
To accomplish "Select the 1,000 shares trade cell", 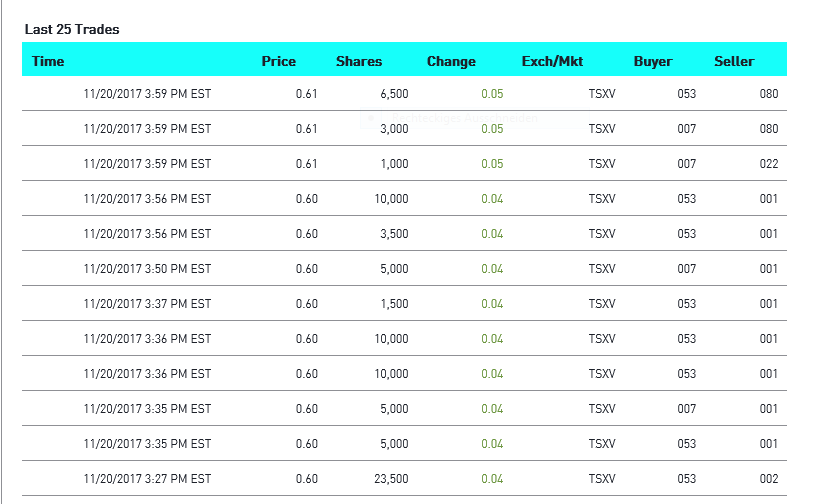I will click(394, 164).
